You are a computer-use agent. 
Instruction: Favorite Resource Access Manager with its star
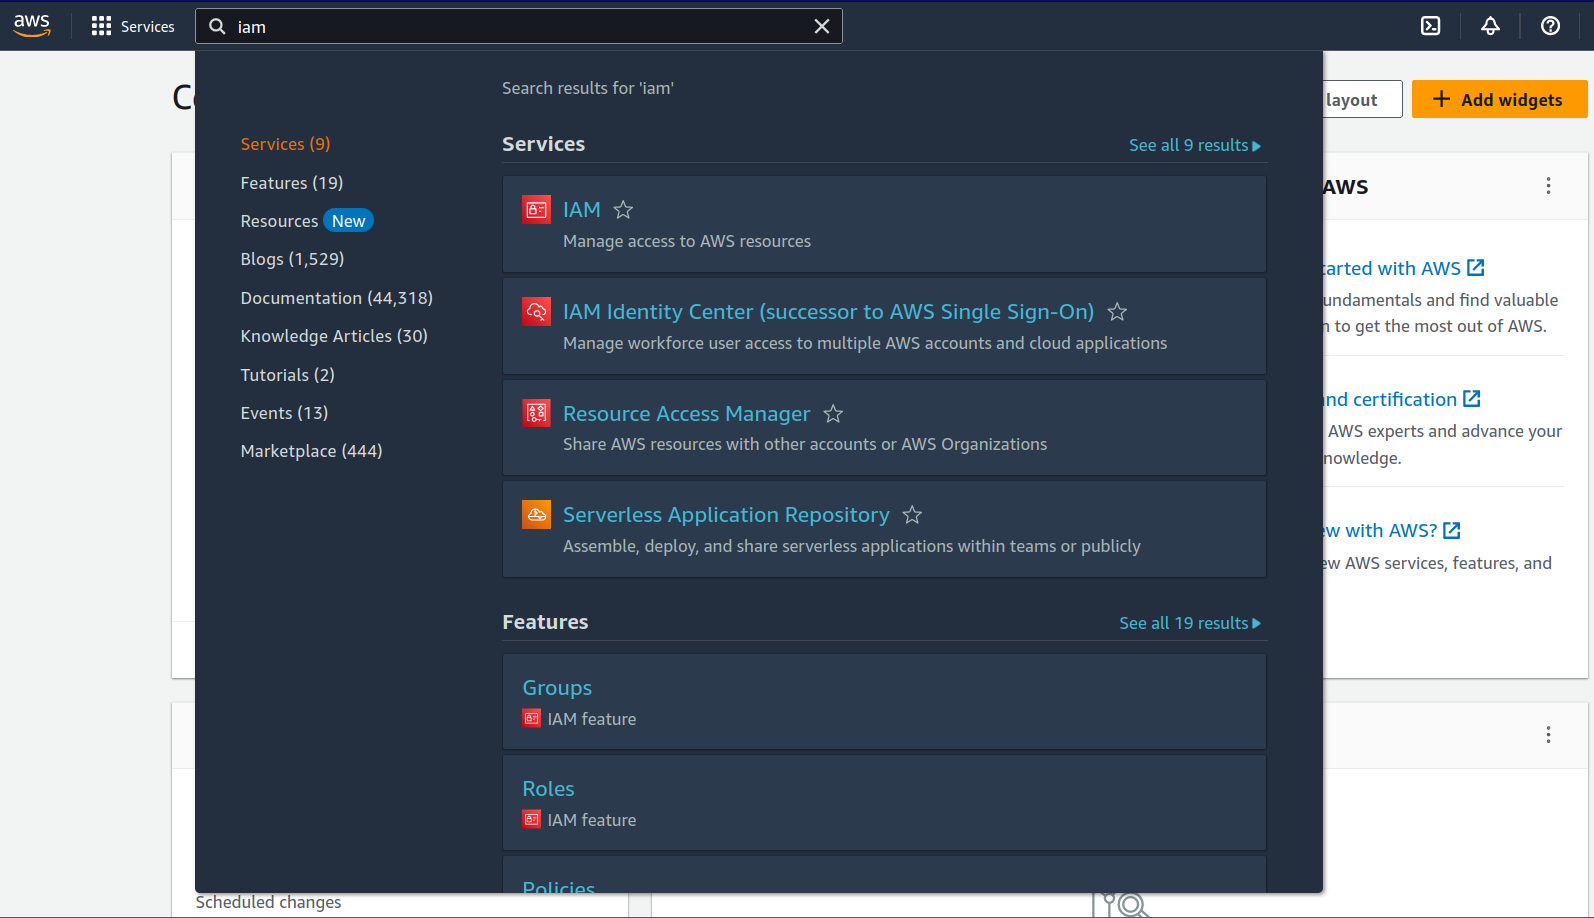coord(833,414)
